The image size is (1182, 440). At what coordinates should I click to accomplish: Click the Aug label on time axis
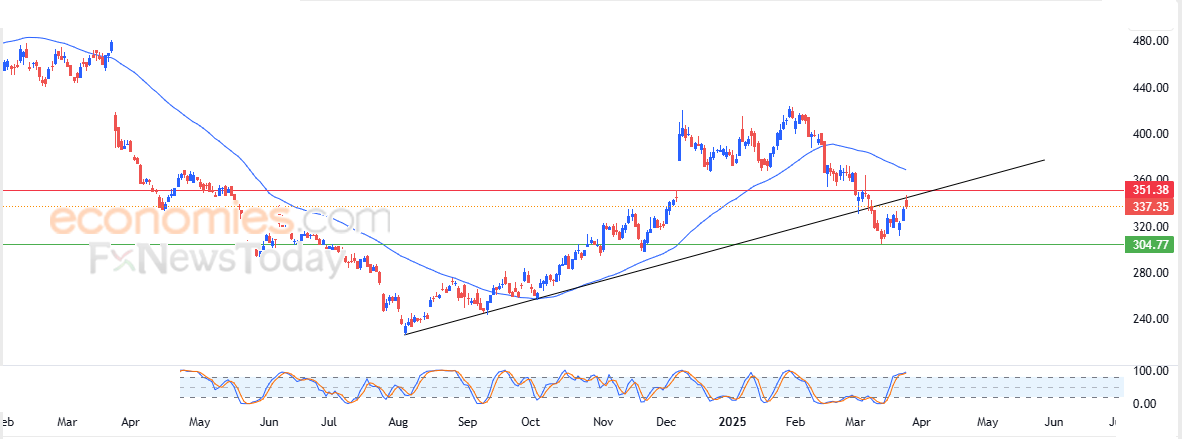(x=400, y=422)
